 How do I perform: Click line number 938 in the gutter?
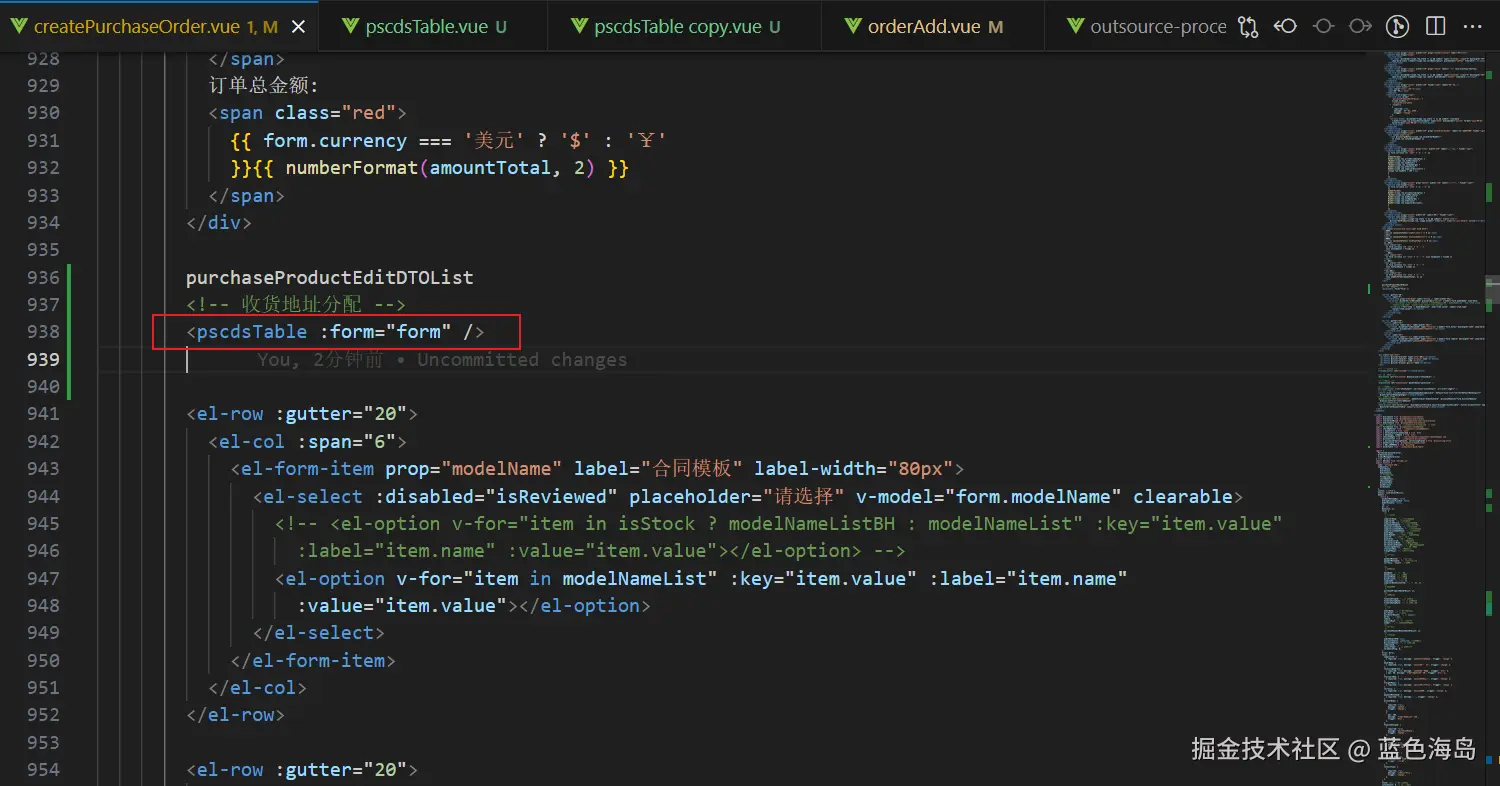43,332
